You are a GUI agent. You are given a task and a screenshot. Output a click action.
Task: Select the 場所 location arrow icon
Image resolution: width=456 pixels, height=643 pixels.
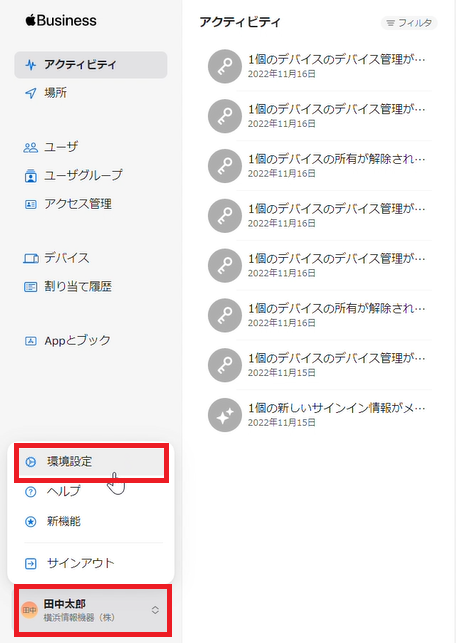click(x=31, y=93)
